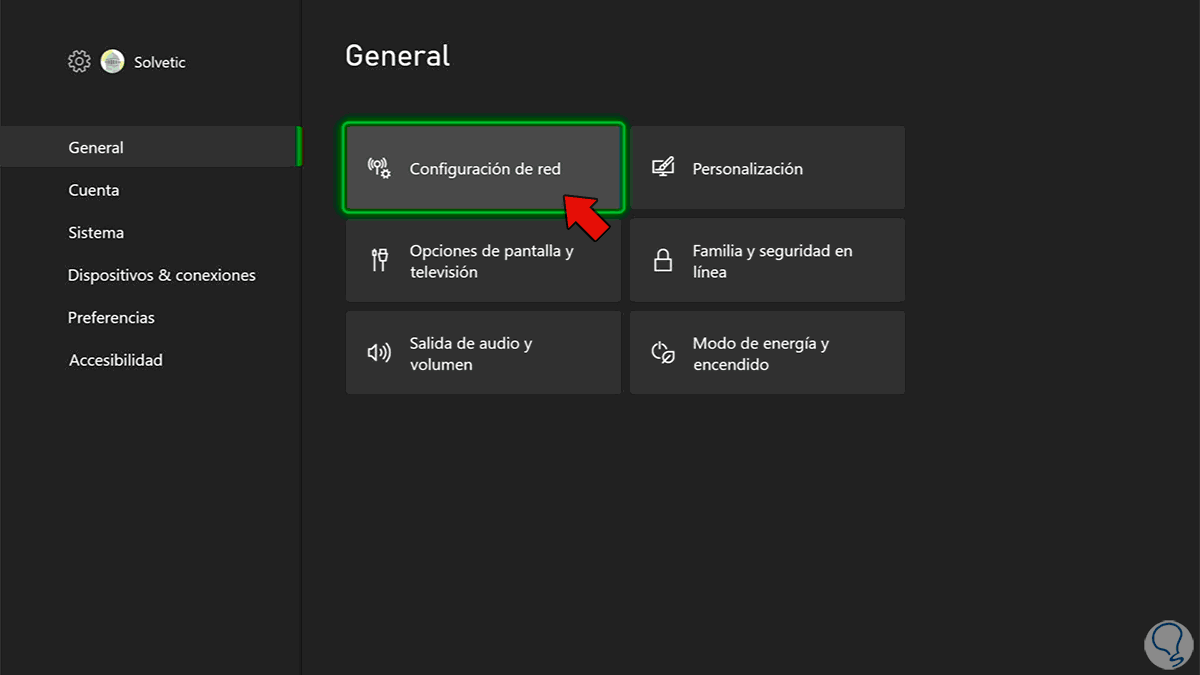The width and height of the screenshot is (1200, 675).
Task: Open Modo de energía y encendido
Action: pyautogui.click(x=767, y=353)
